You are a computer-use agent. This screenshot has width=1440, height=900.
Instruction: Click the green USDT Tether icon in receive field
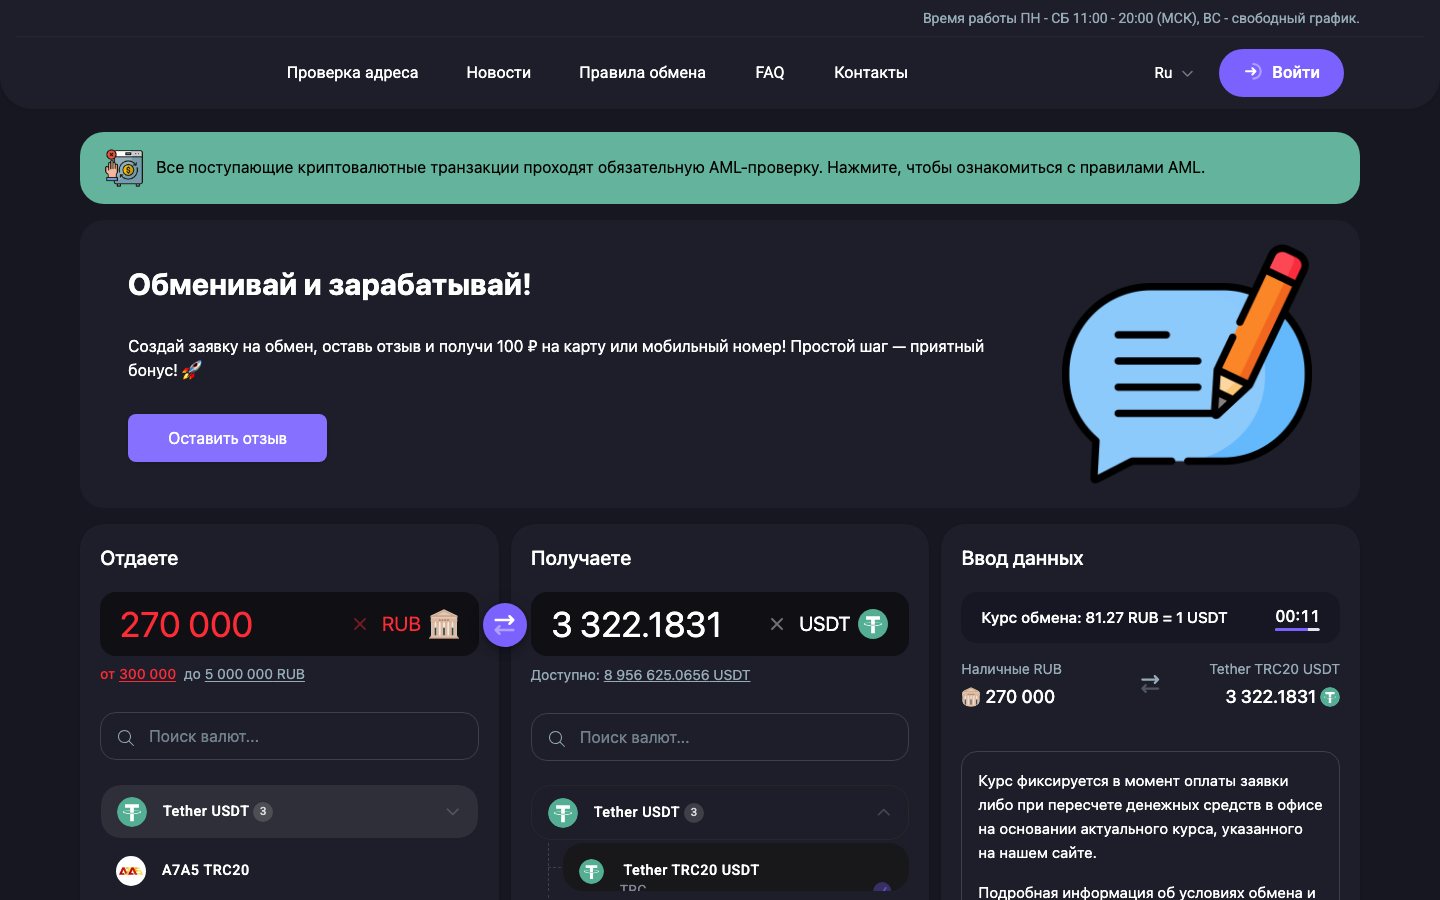[873, 624]
